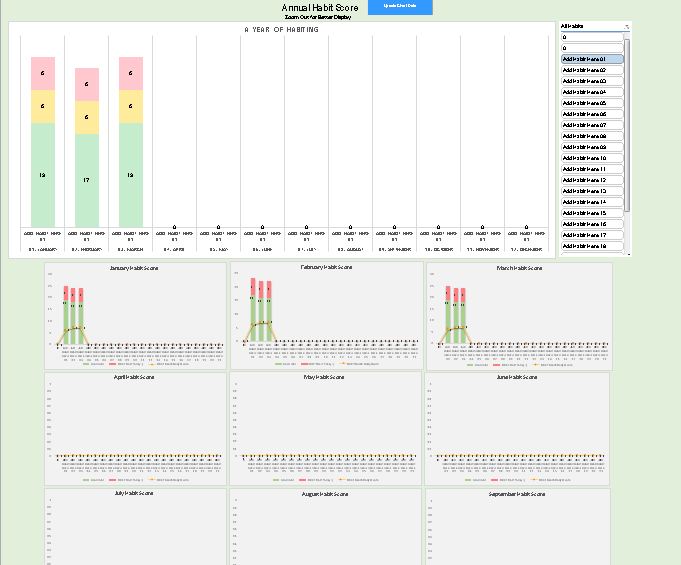The width and height of the screenshot is (681, 565).
Task: Select the June Habit Score chart title
Action: click(517, 377)
